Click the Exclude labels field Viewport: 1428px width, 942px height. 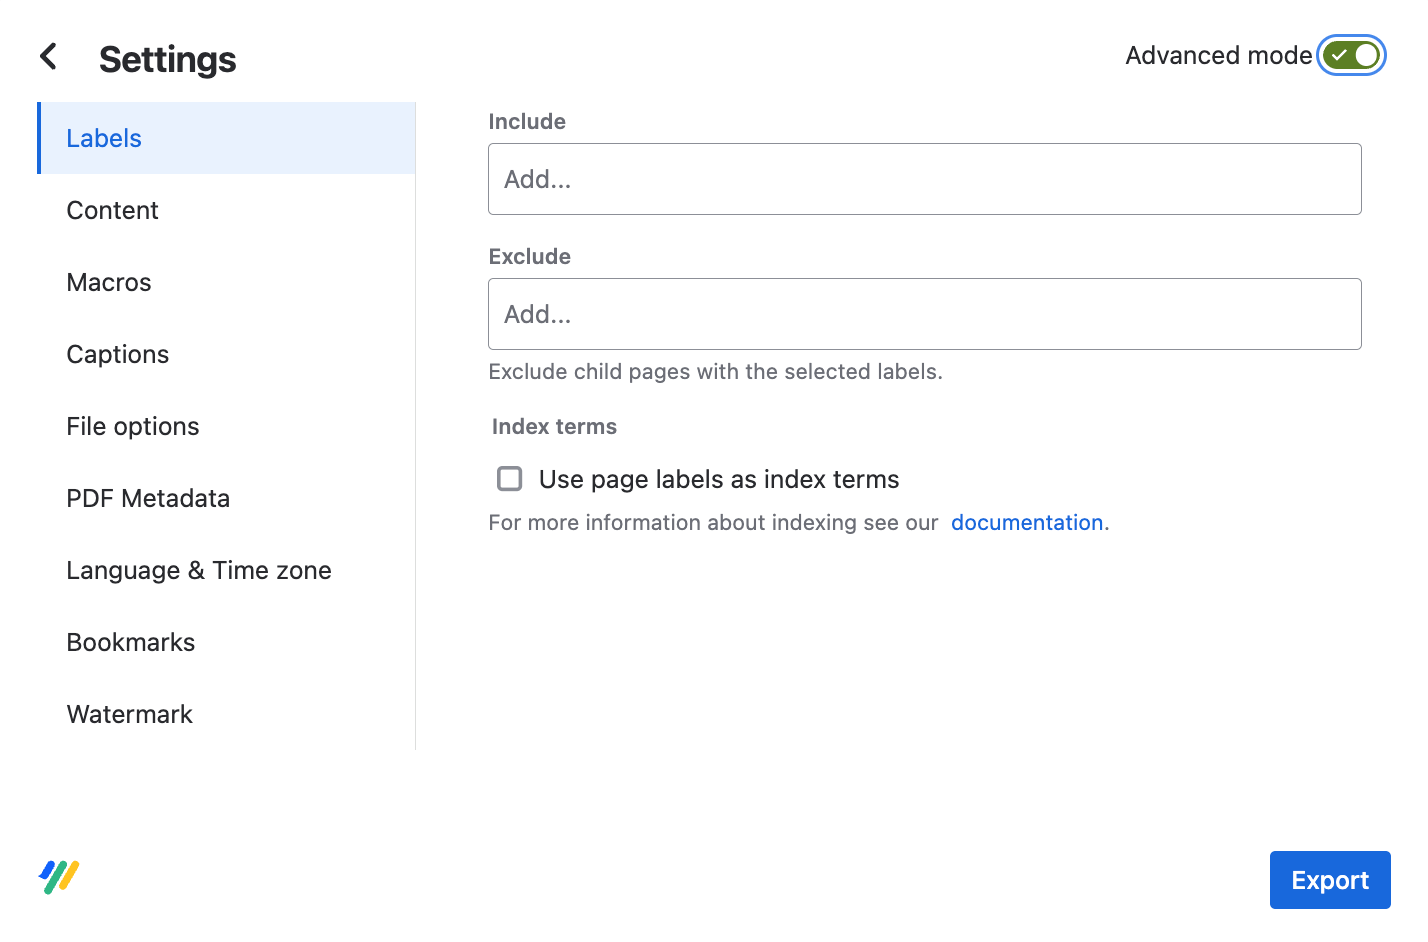point(925,314)
